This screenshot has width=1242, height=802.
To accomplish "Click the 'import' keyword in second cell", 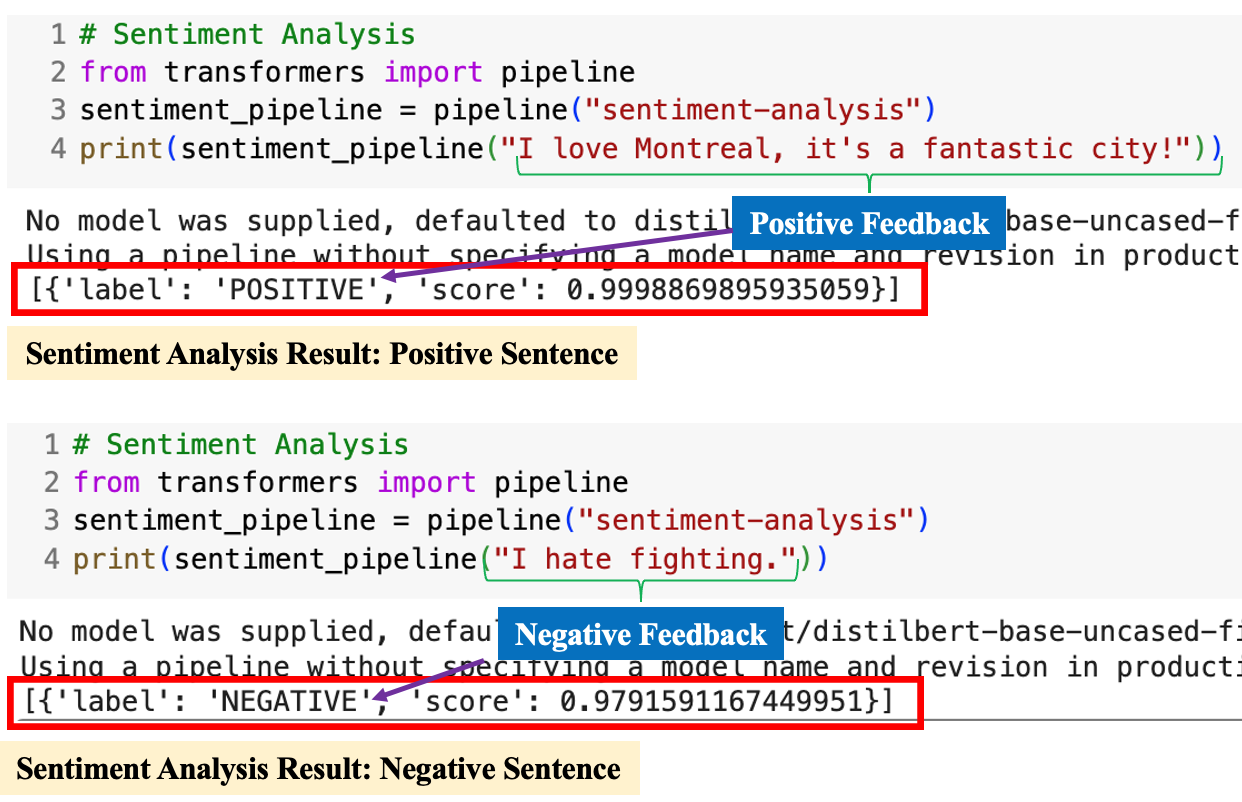I will tap(425, 483).
